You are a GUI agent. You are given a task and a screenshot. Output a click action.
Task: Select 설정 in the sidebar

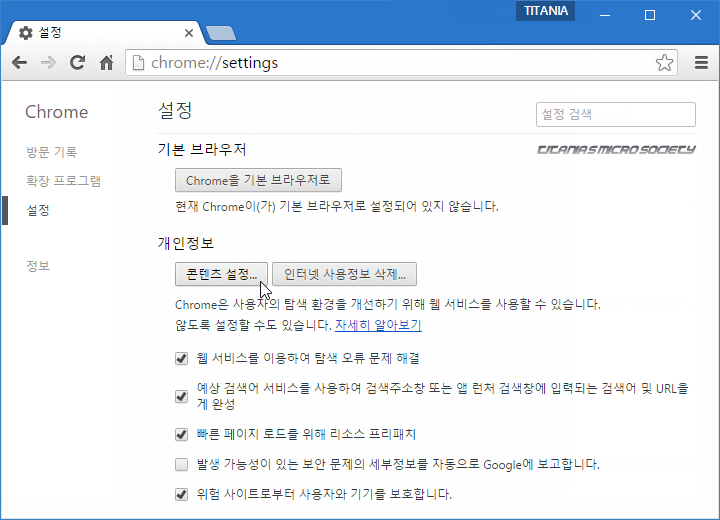tap(38, 210)
